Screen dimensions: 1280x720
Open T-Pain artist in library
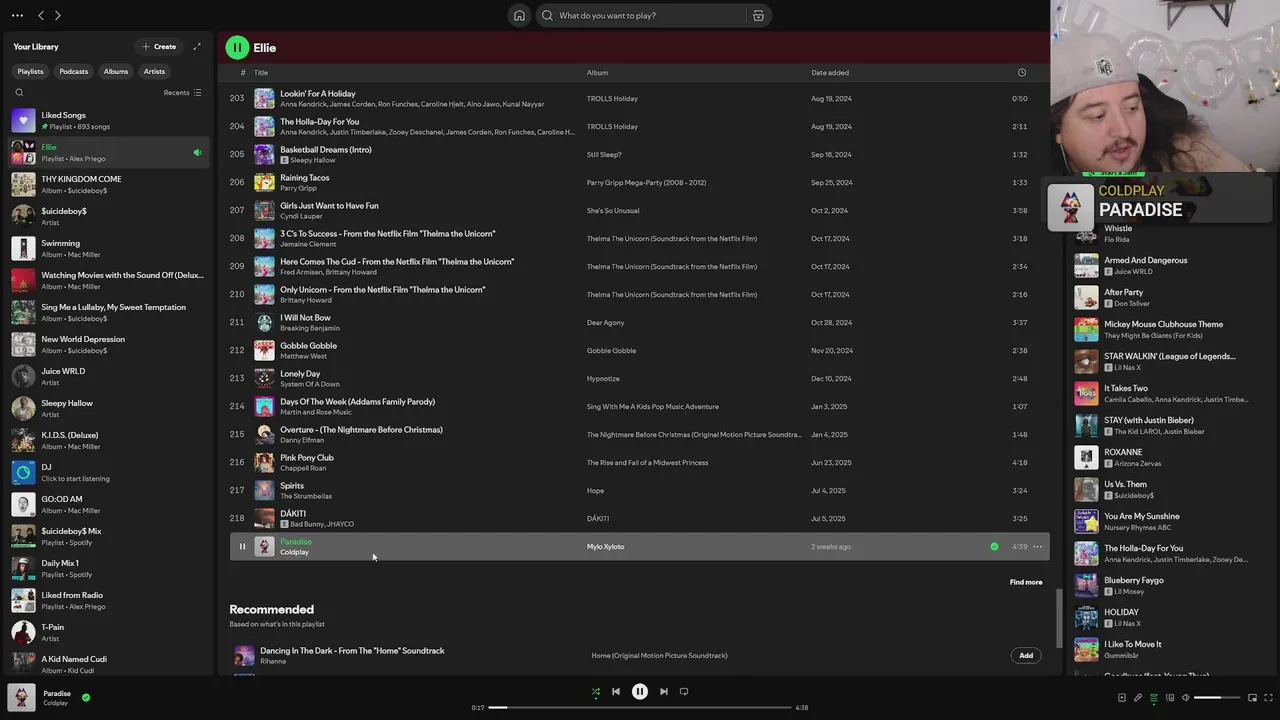pos(108,632)
